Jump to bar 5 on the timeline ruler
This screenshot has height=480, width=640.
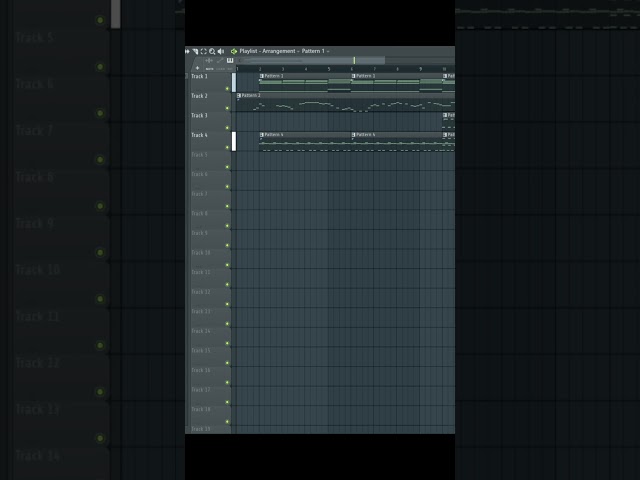pyautogui.click(x=329, y=69)
